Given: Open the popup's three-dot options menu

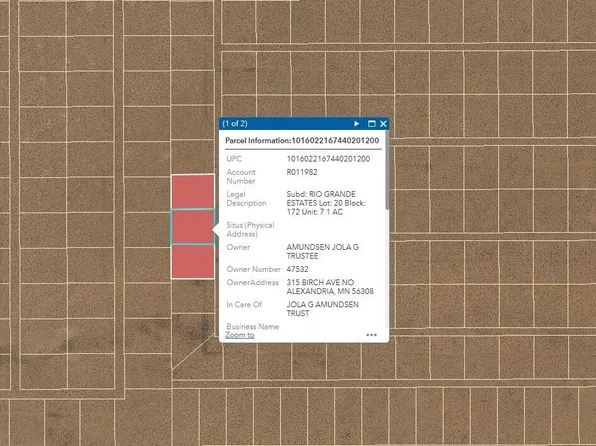Looking at the screenshot, I should (x=371, y=335).
